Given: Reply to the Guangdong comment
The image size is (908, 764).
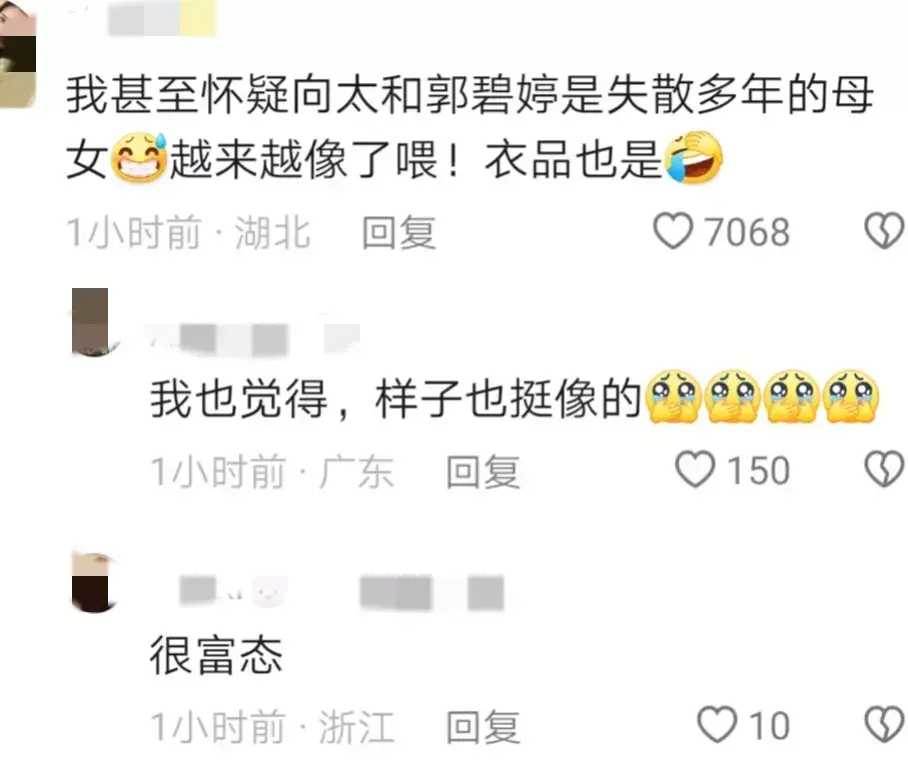Looking at the screenshot, I should (x=483, y=471).
